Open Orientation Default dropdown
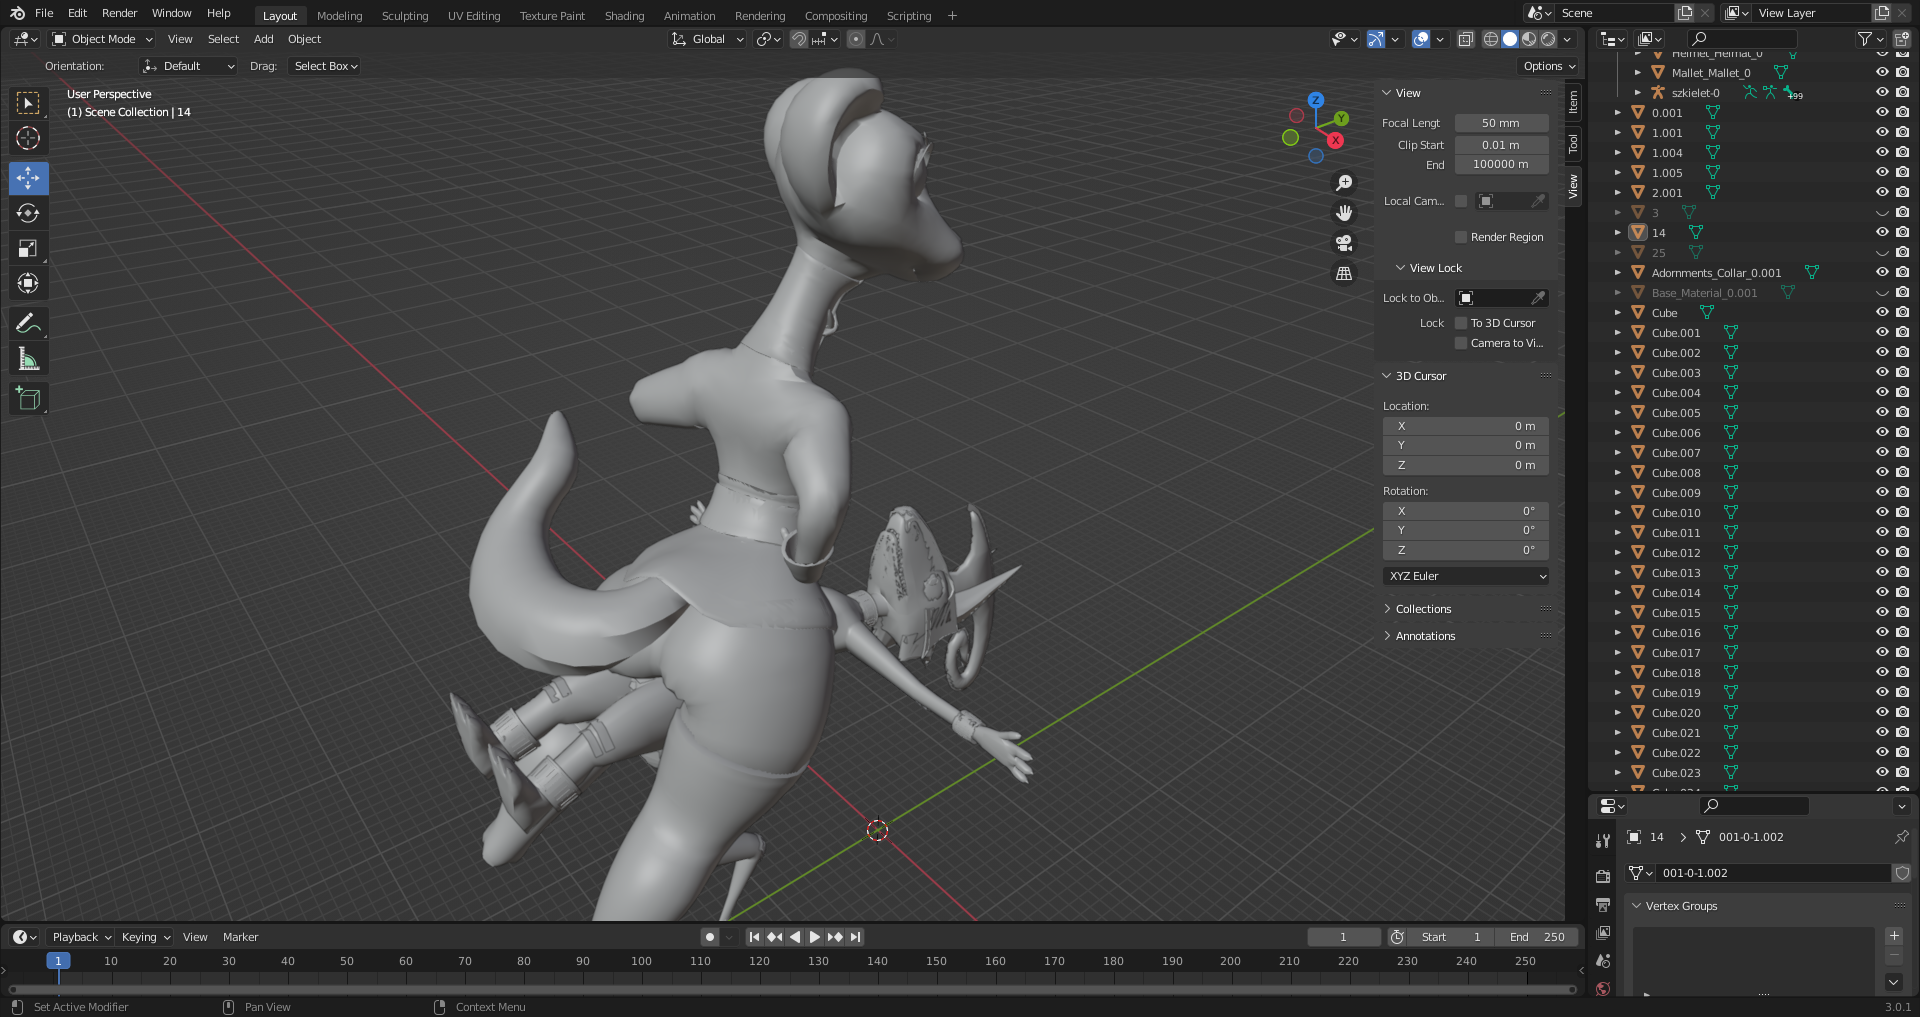This screenshot has width=1920, height=1017. (189, 66)
